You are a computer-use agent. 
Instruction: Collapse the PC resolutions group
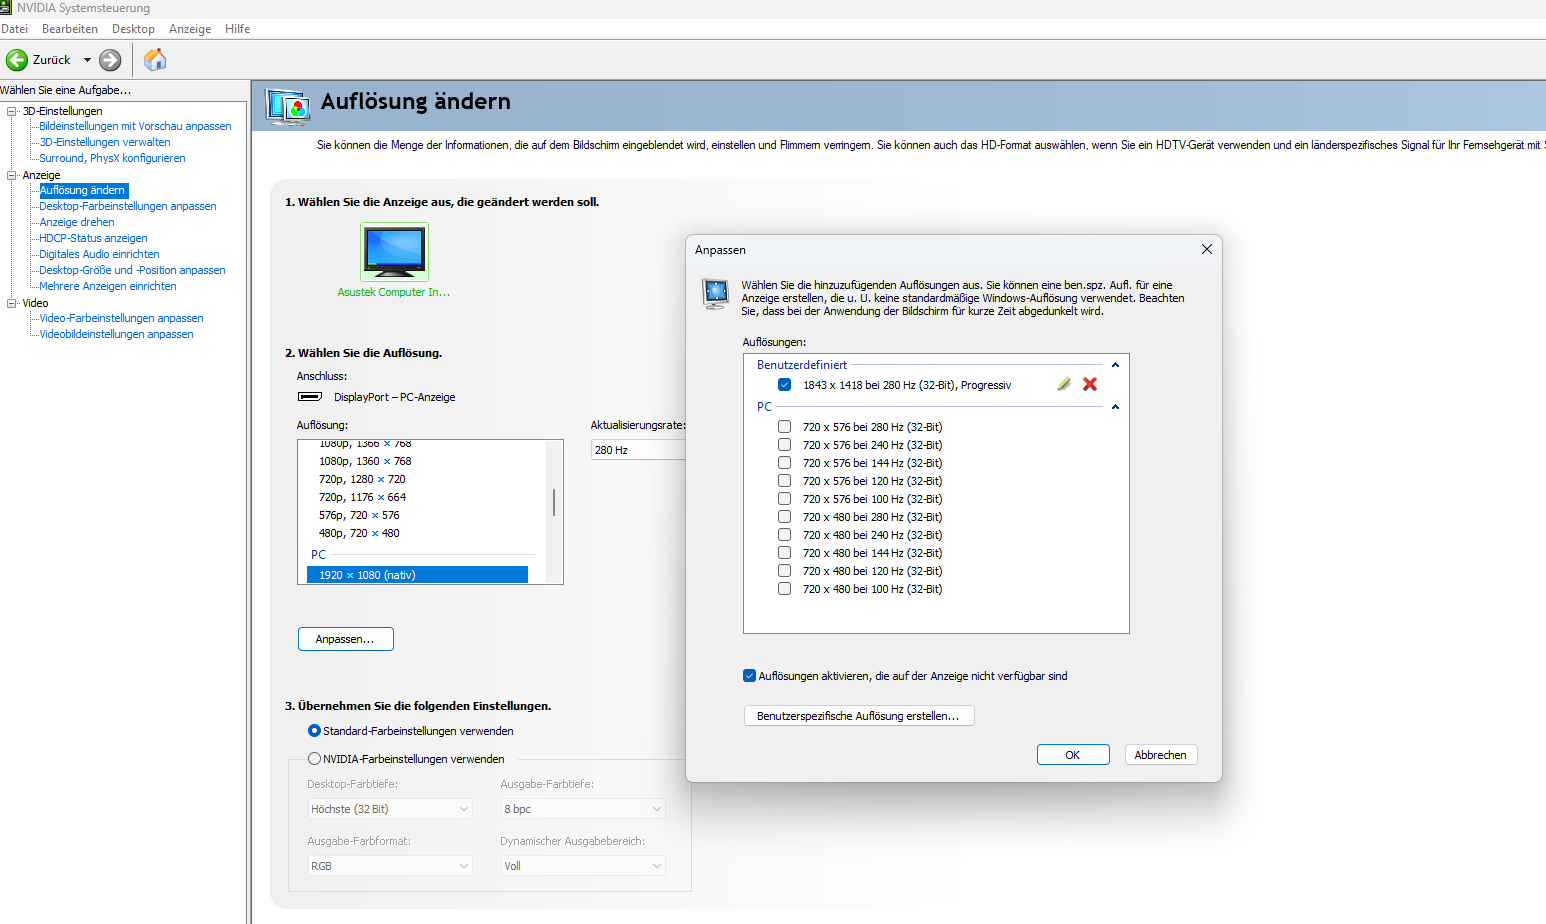(x=1115, y=407)
